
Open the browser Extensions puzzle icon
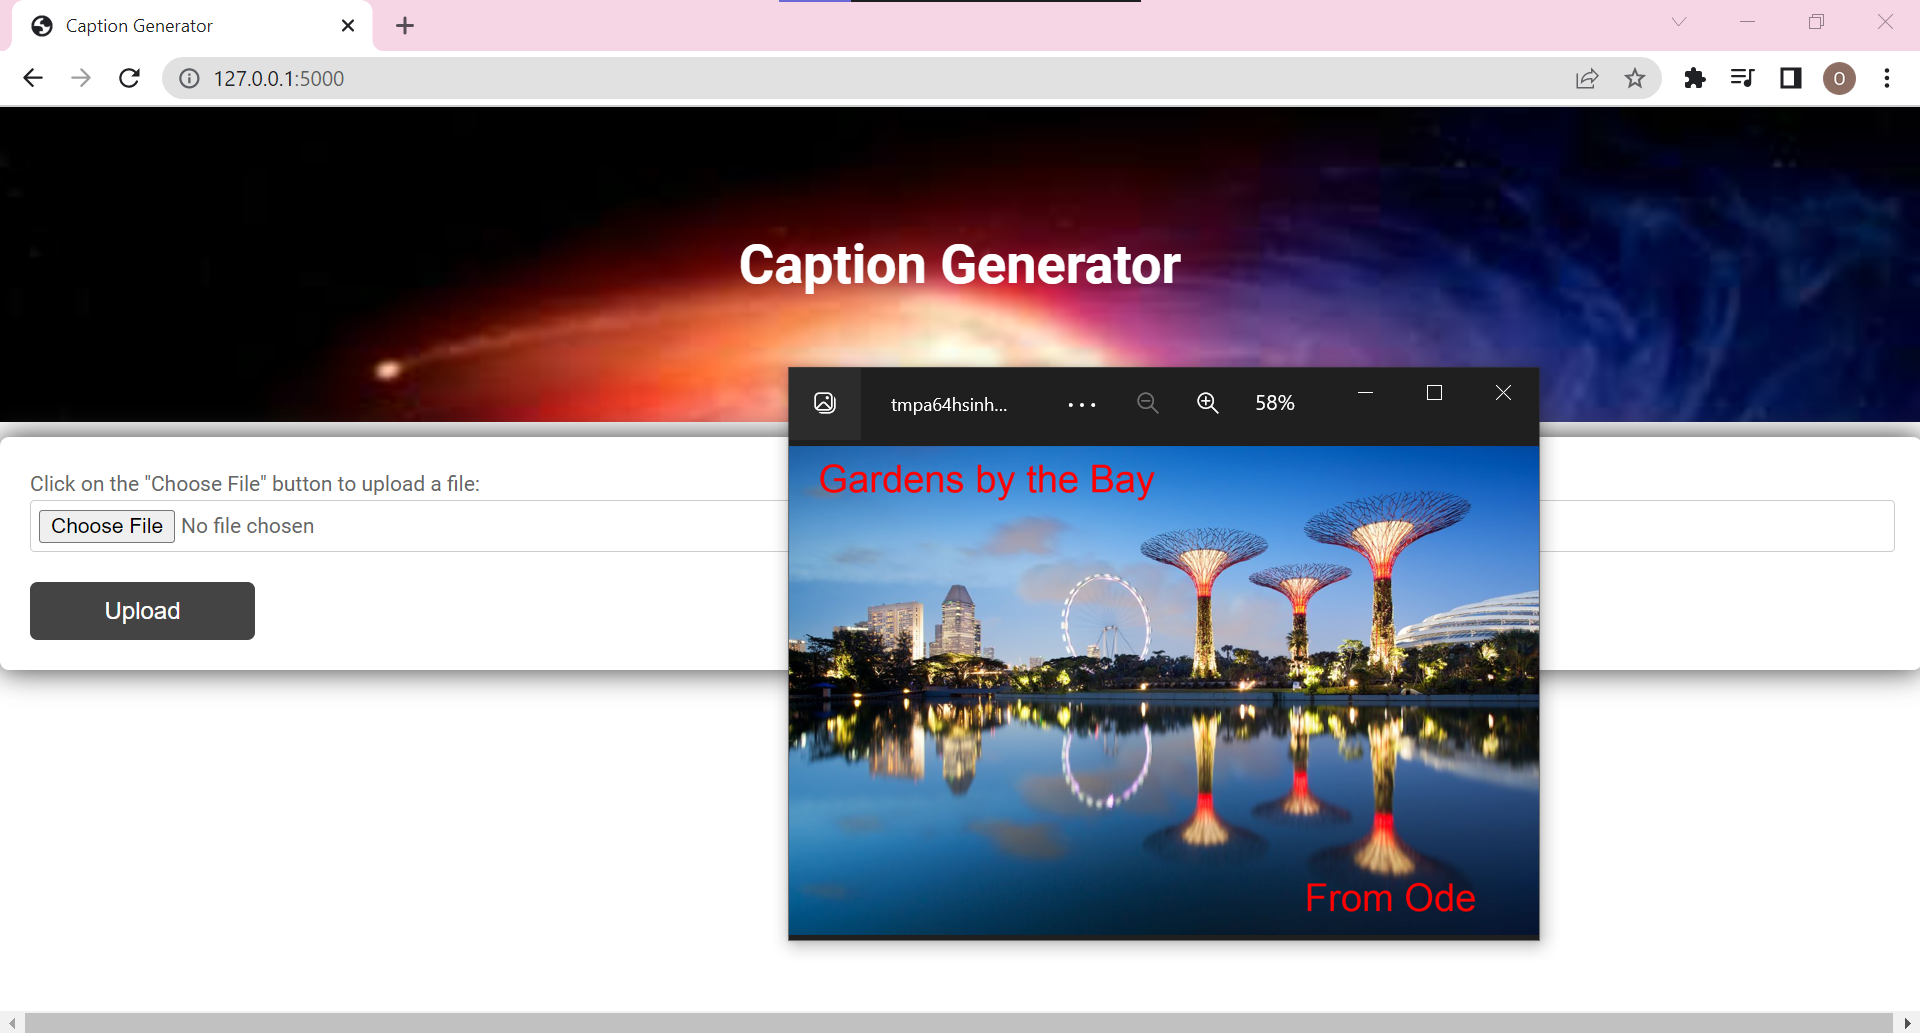point(1695,78)
